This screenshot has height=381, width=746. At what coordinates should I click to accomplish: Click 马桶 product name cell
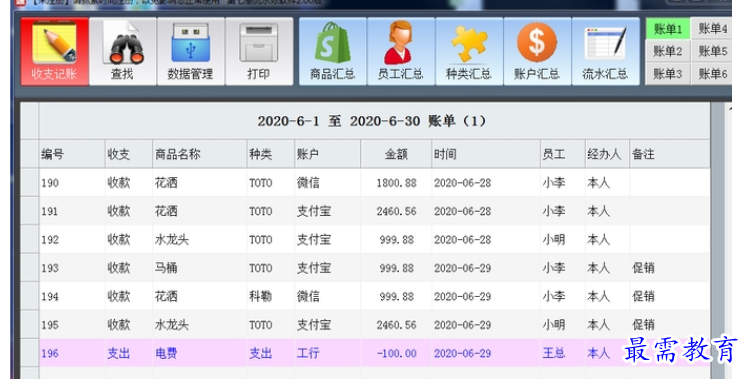(166, 268)
